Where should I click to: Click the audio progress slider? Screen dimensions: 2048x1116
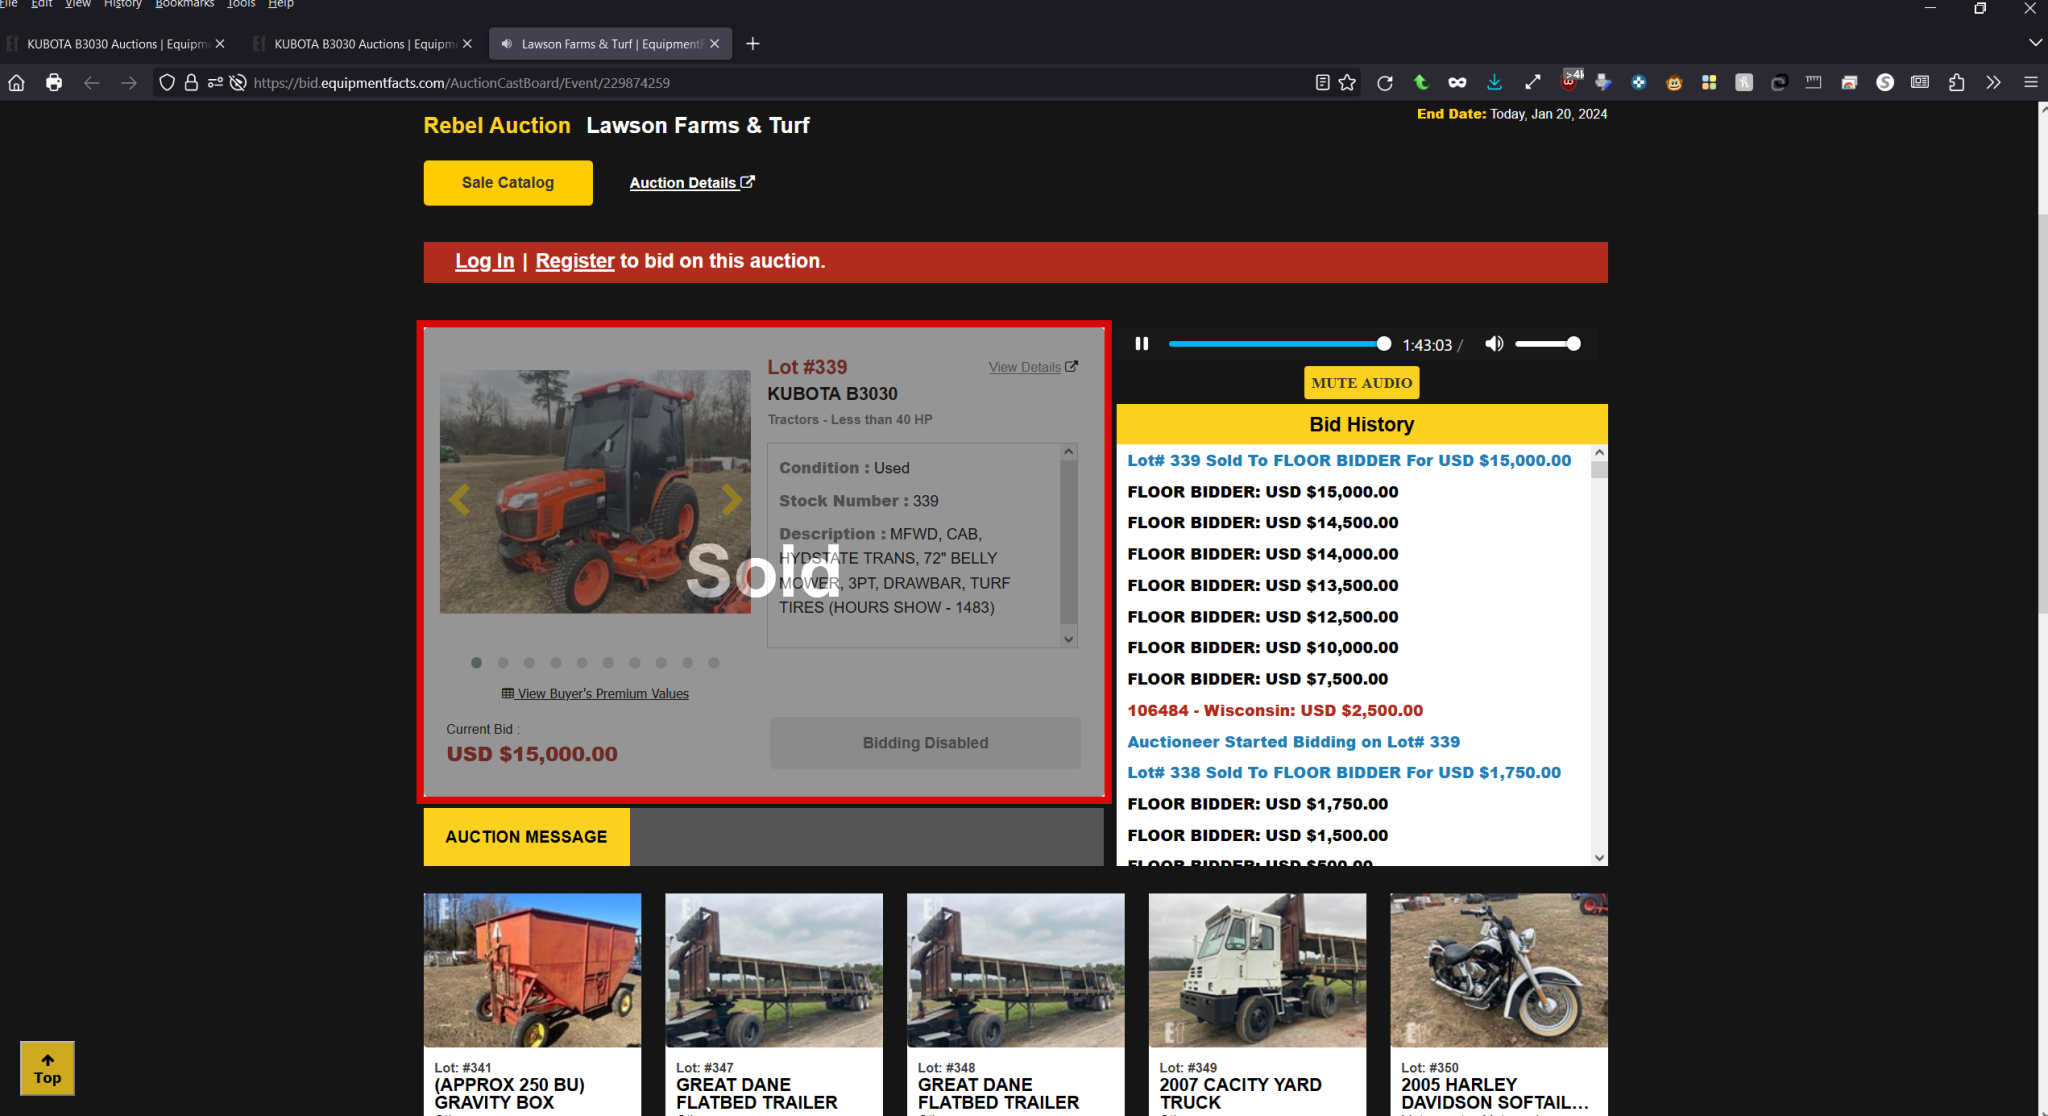click(1280, 344)
